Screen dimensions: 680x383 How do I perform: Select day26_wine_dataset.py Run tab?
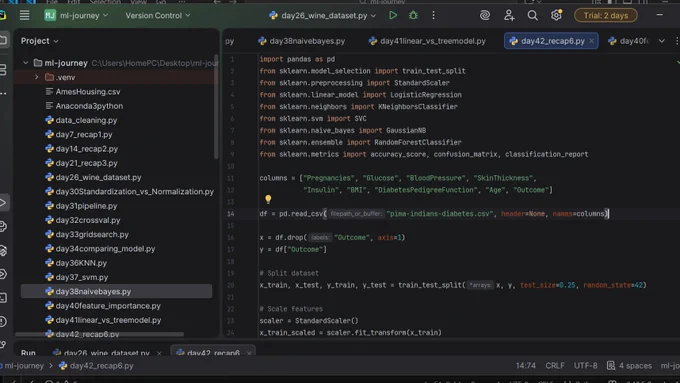101,353
